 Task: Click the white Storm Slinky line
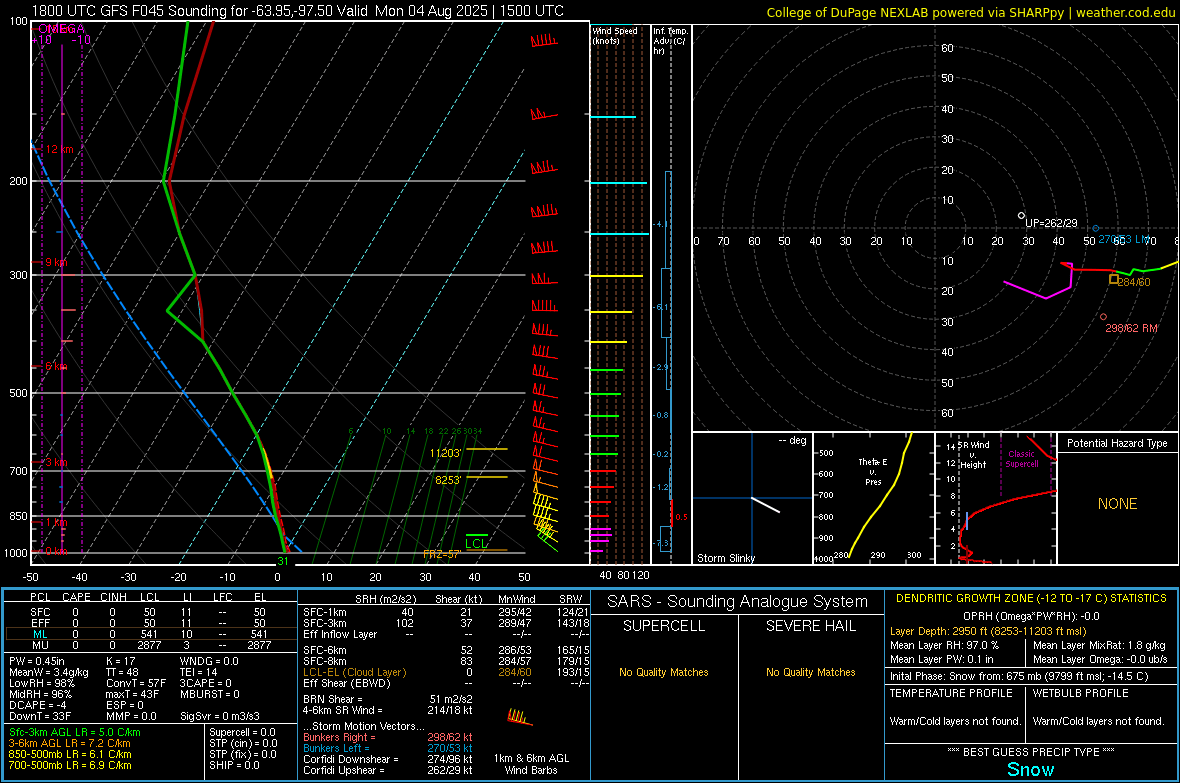(x=765, y=504)
